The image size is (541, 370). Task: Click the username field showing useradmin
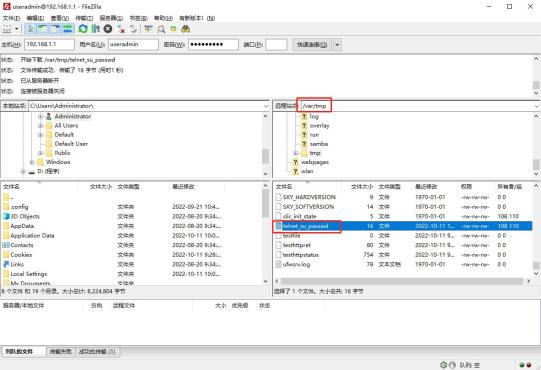point(133,45)
